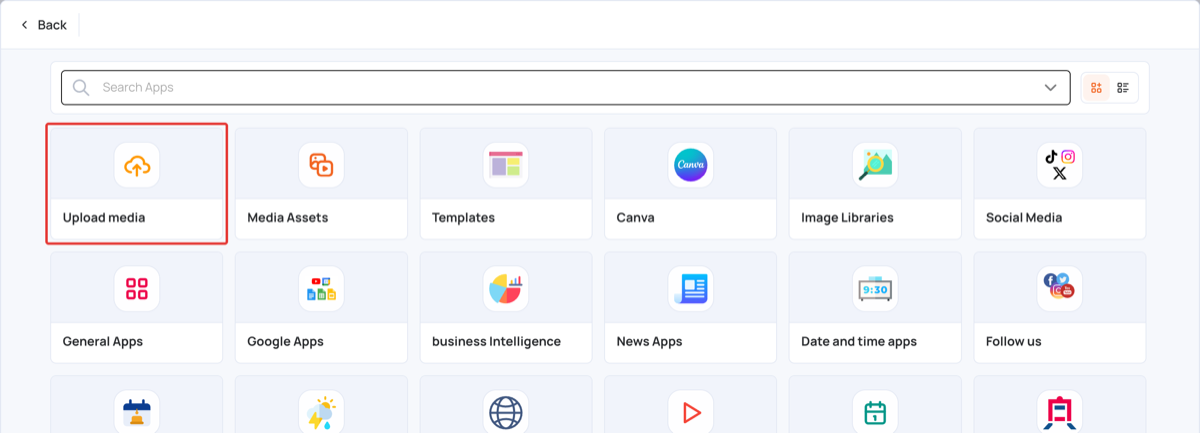The height and width of the screenshot is (433, 1200).
Task: Select the Templates icon
Action: coord(506,165)
